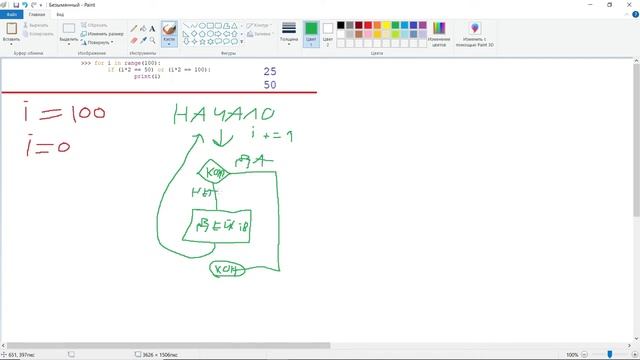Pick the Cloud callout shape
Screen dimensions: 640x360
[234, 42]
